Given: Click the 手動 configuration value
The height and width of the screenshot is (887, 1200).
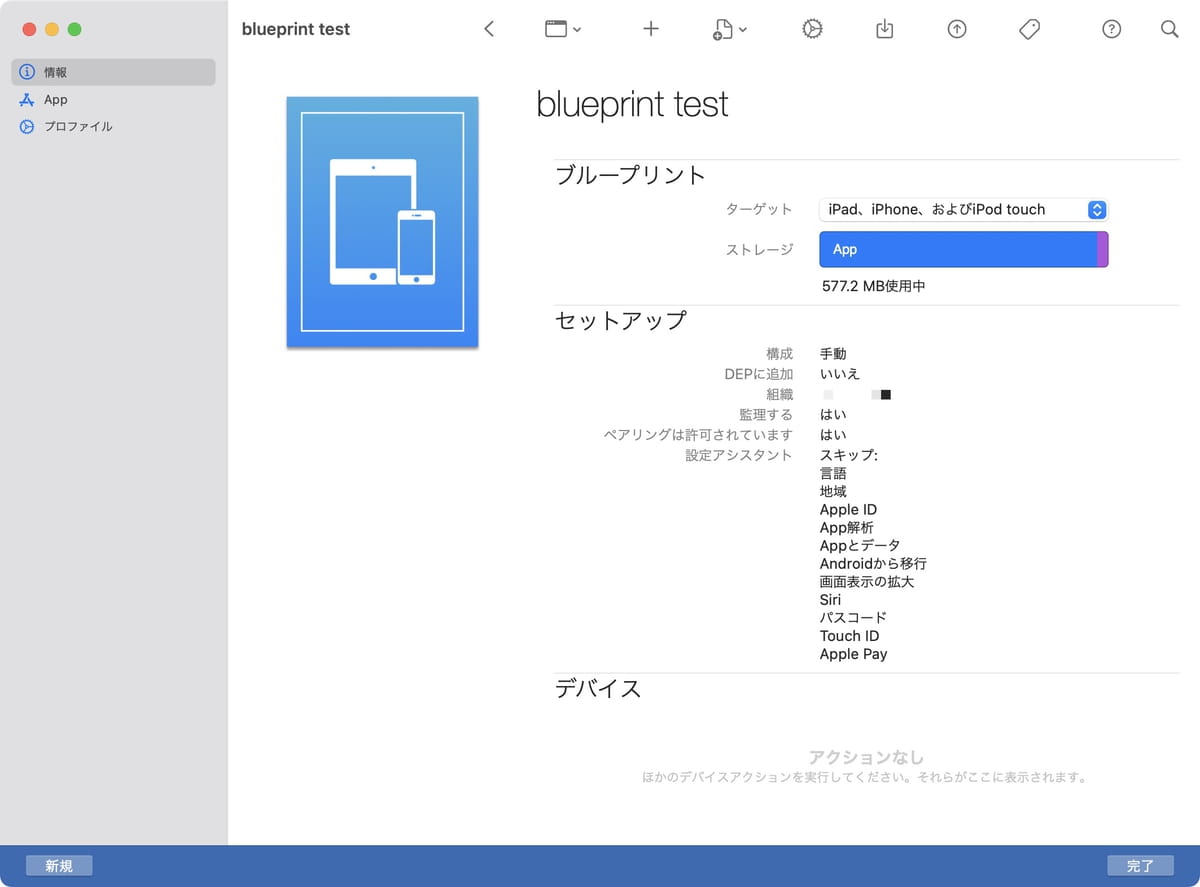Looking at the screenshot, I should click(833, 354).
